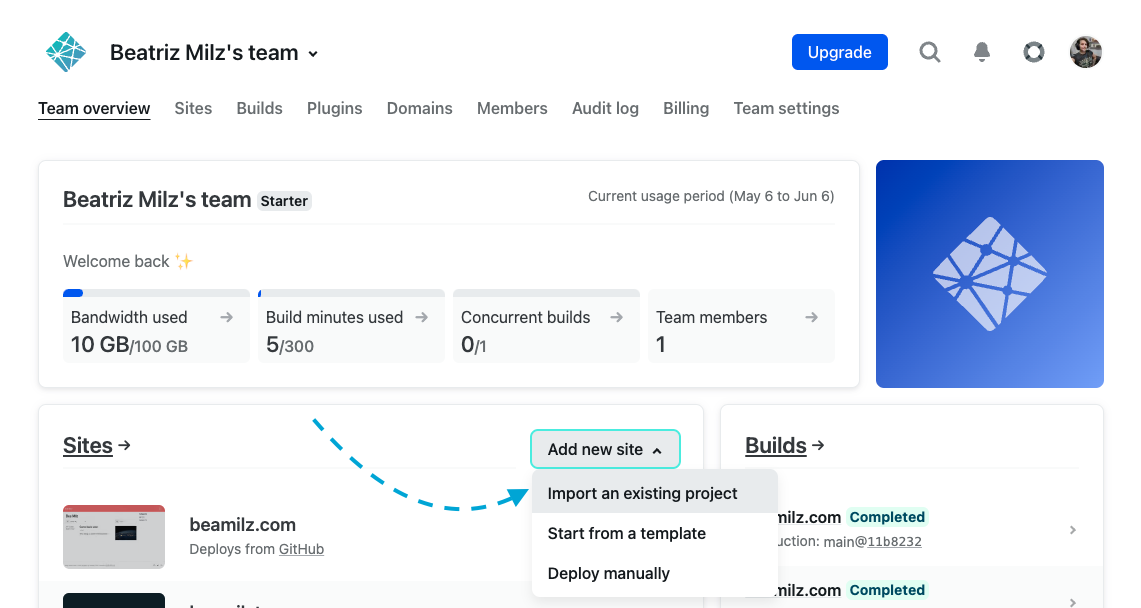
Task: Click the large Netlify banner image
Action: click(x=990, y=273)
